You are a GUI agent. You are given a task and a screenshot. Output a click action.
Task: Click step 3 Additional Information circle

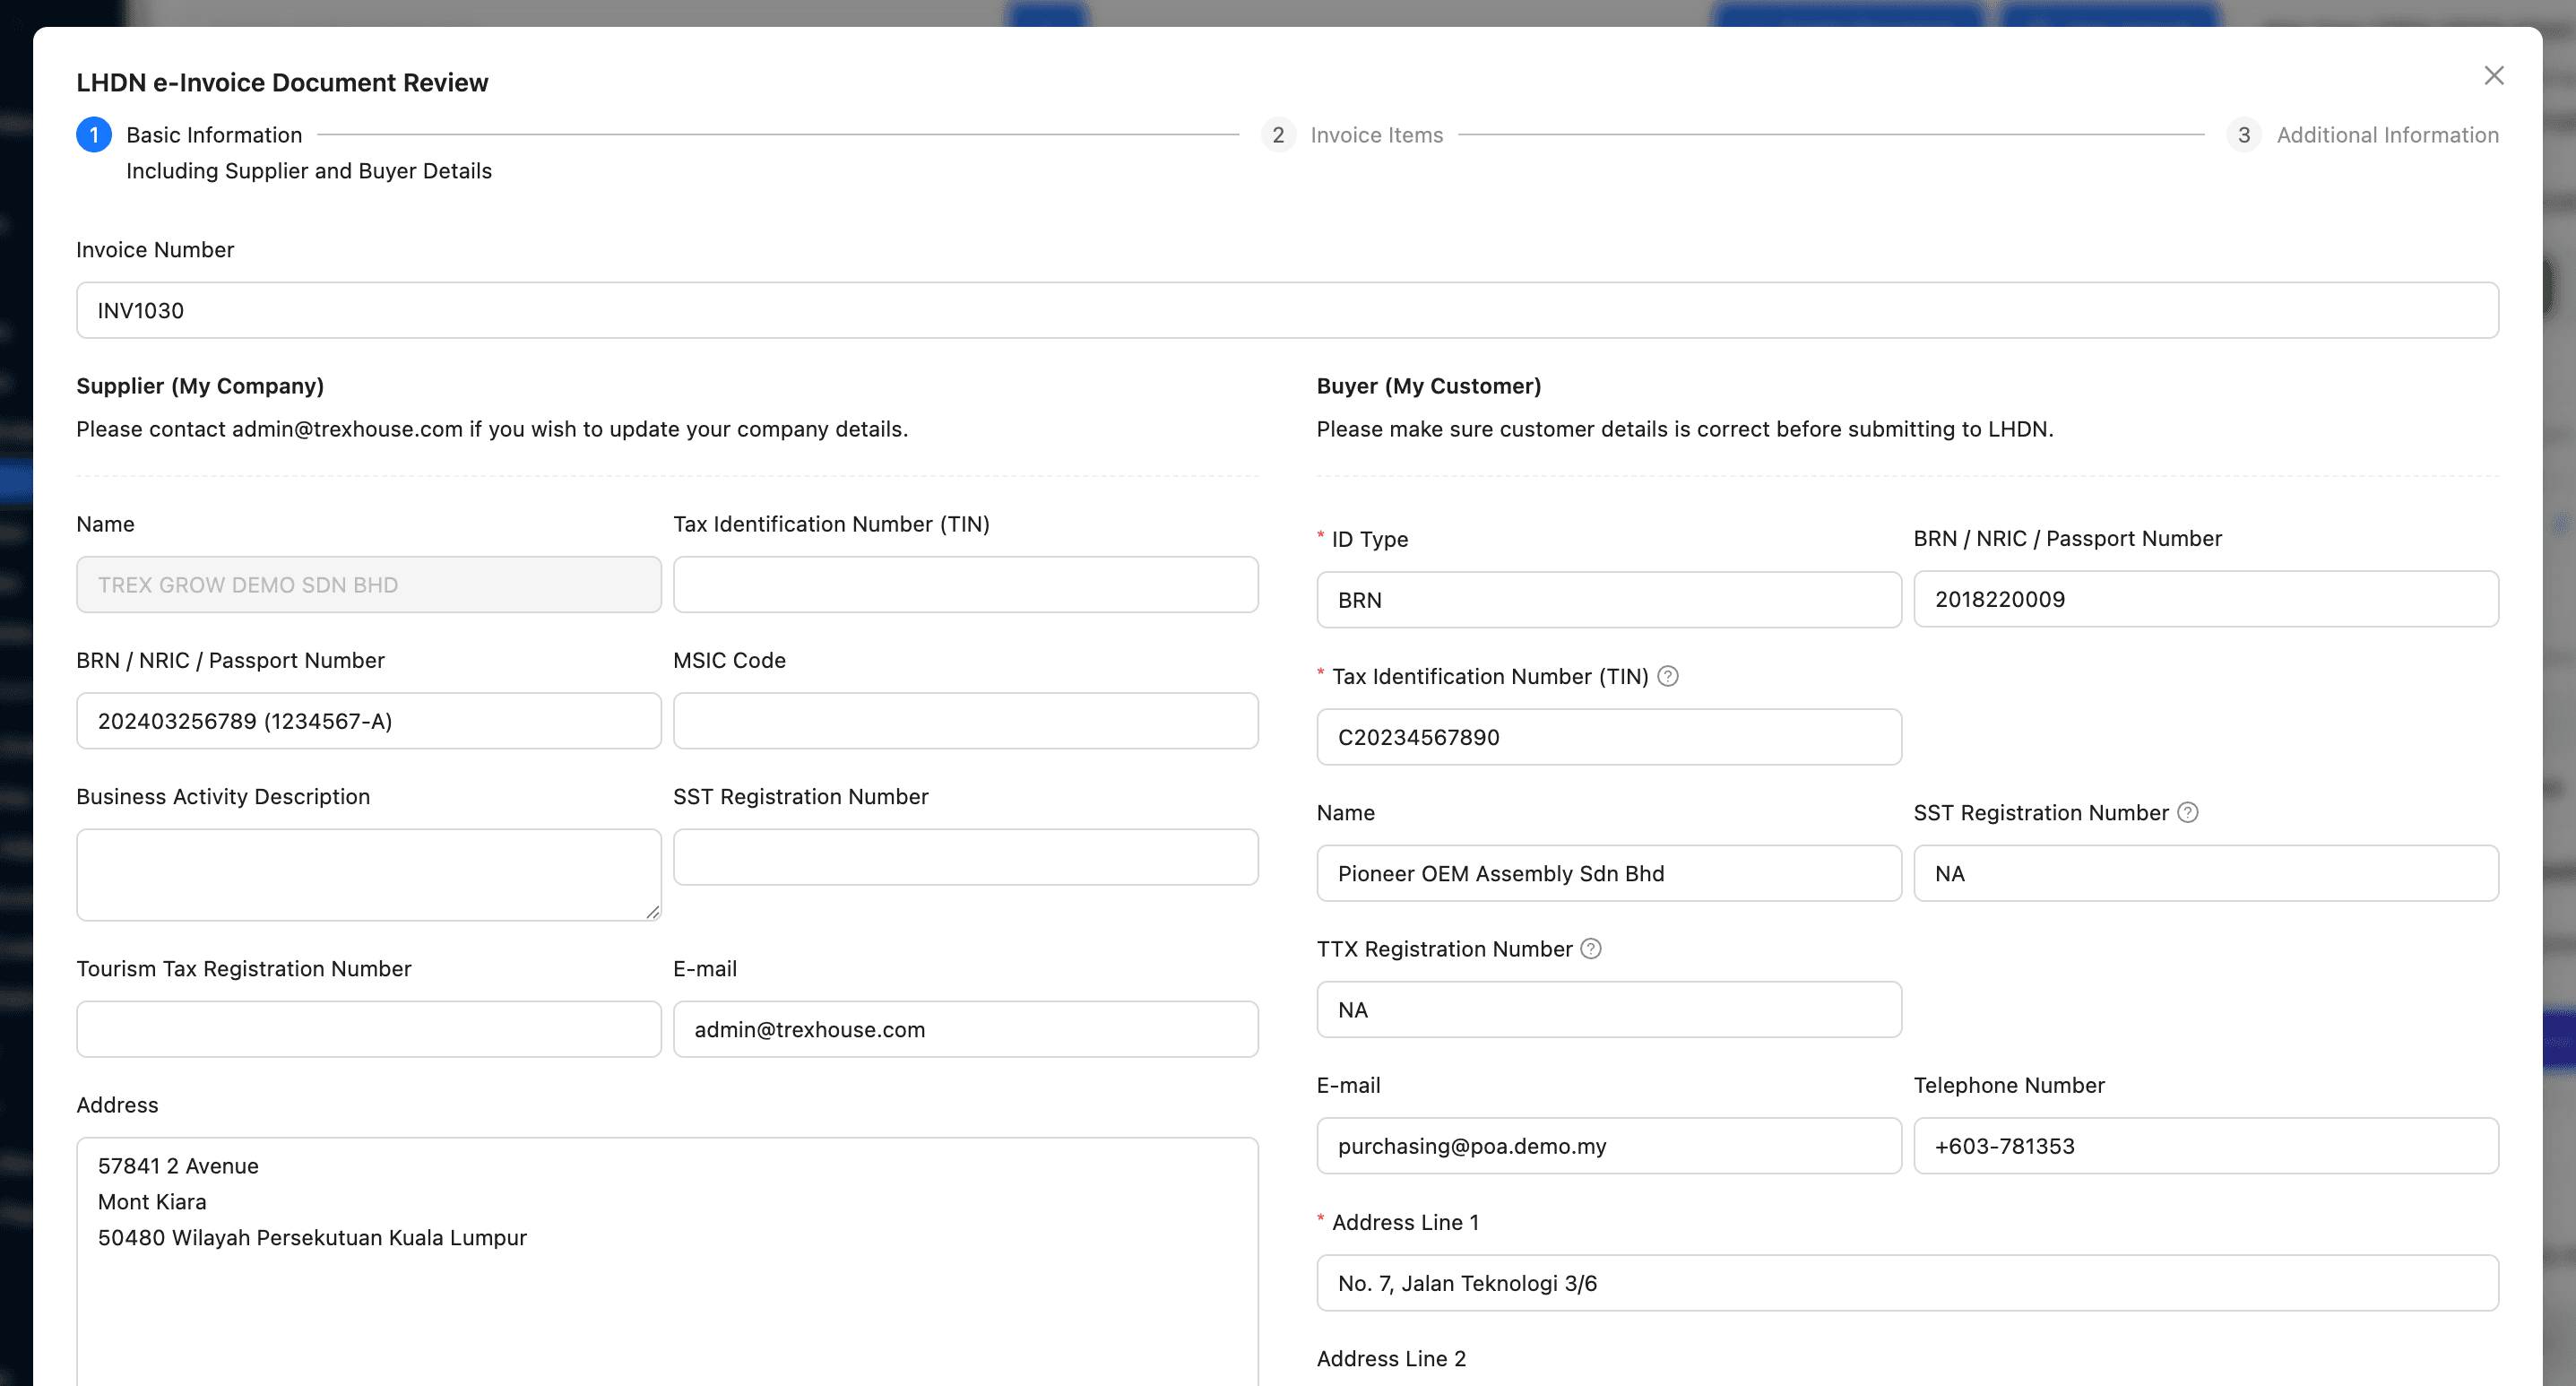(2245, 134)
